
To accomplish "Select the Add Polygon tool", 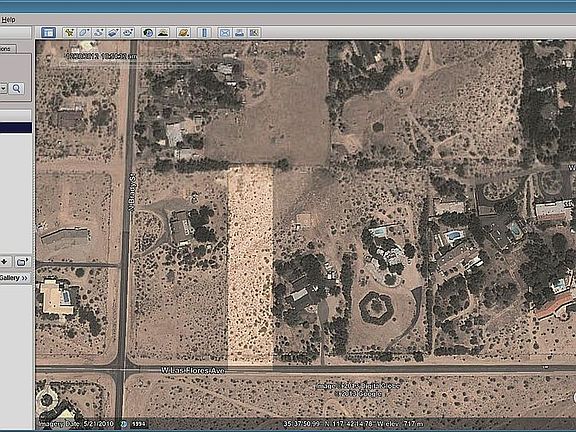I will (x=84, y=33).
